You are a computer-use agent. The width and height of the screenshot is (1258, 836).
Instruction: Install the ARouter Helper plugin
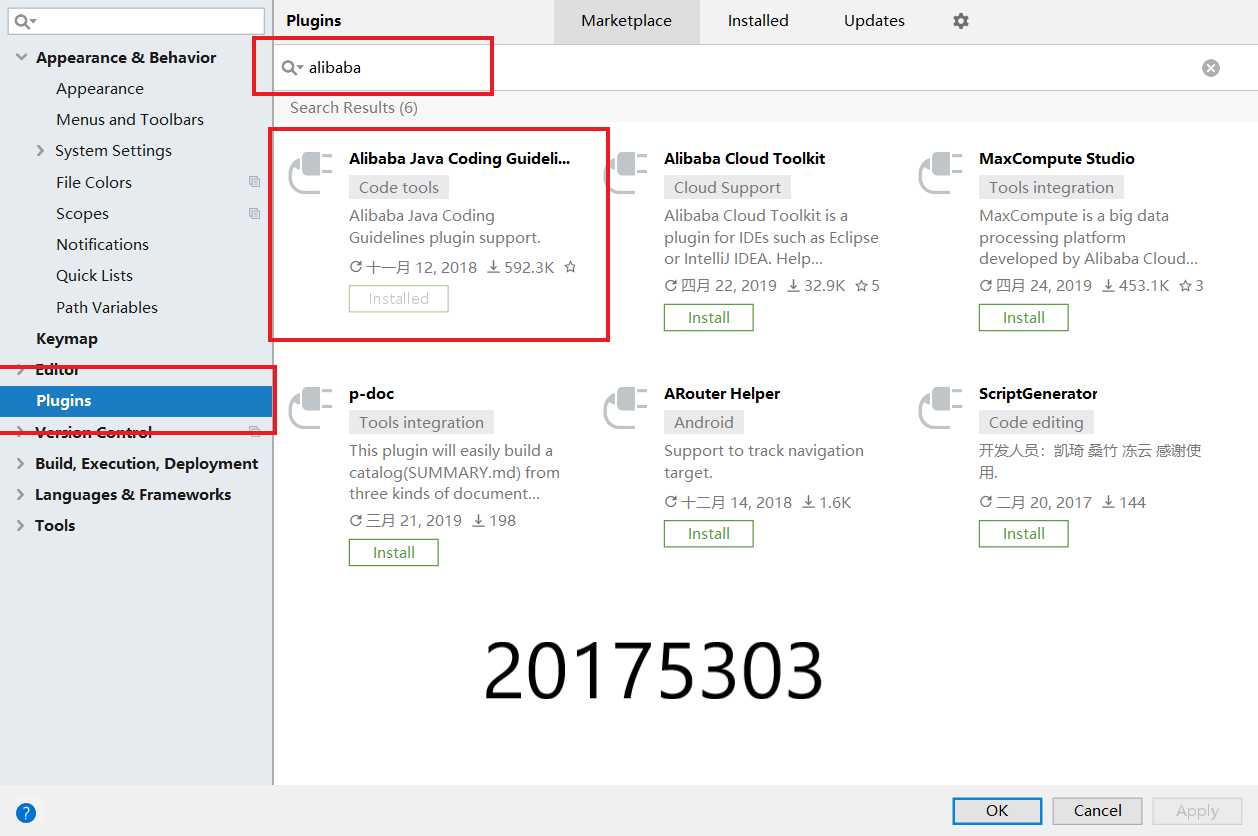(709, 534)
